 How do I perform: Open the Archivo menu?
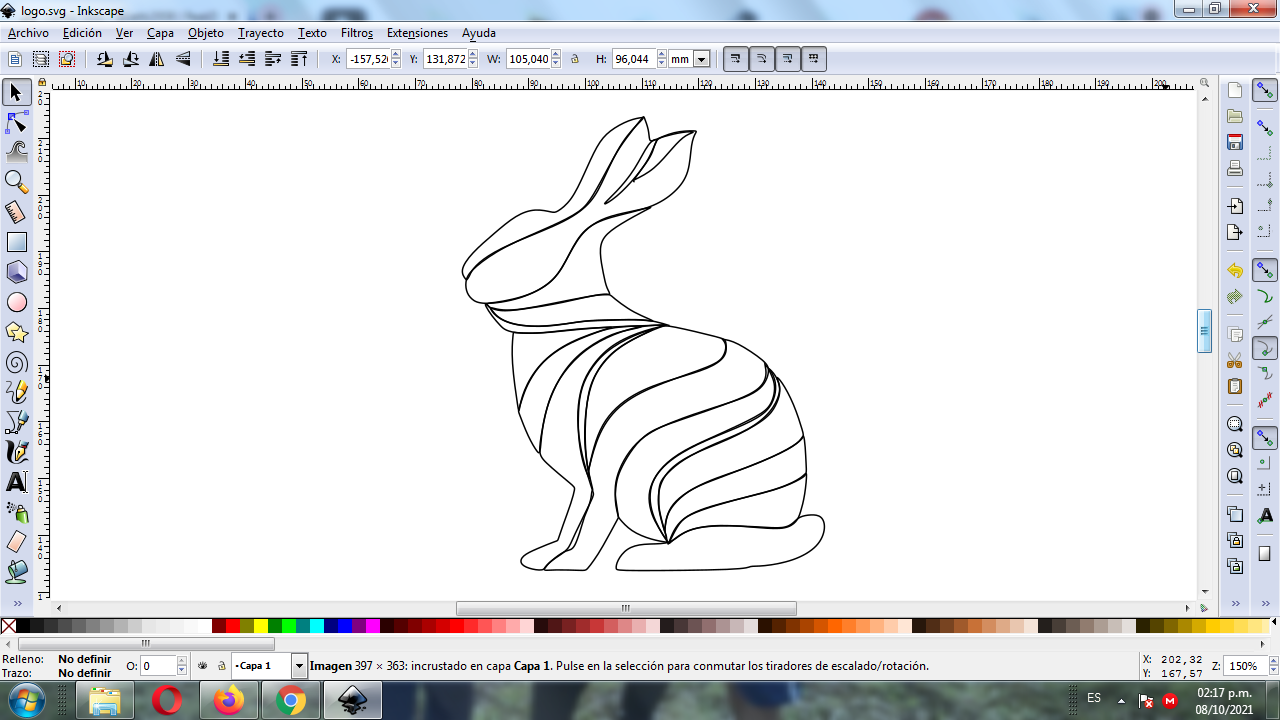(28, 33)
